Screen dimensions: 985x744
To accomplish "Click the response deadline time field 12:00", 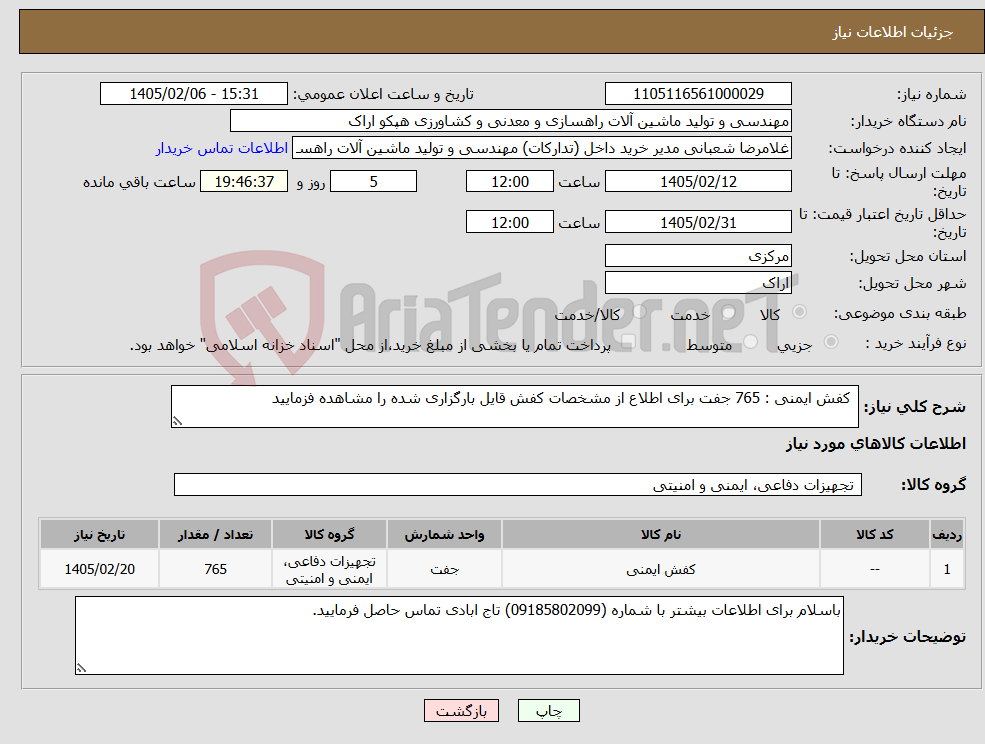I will (x=509, y=182).
